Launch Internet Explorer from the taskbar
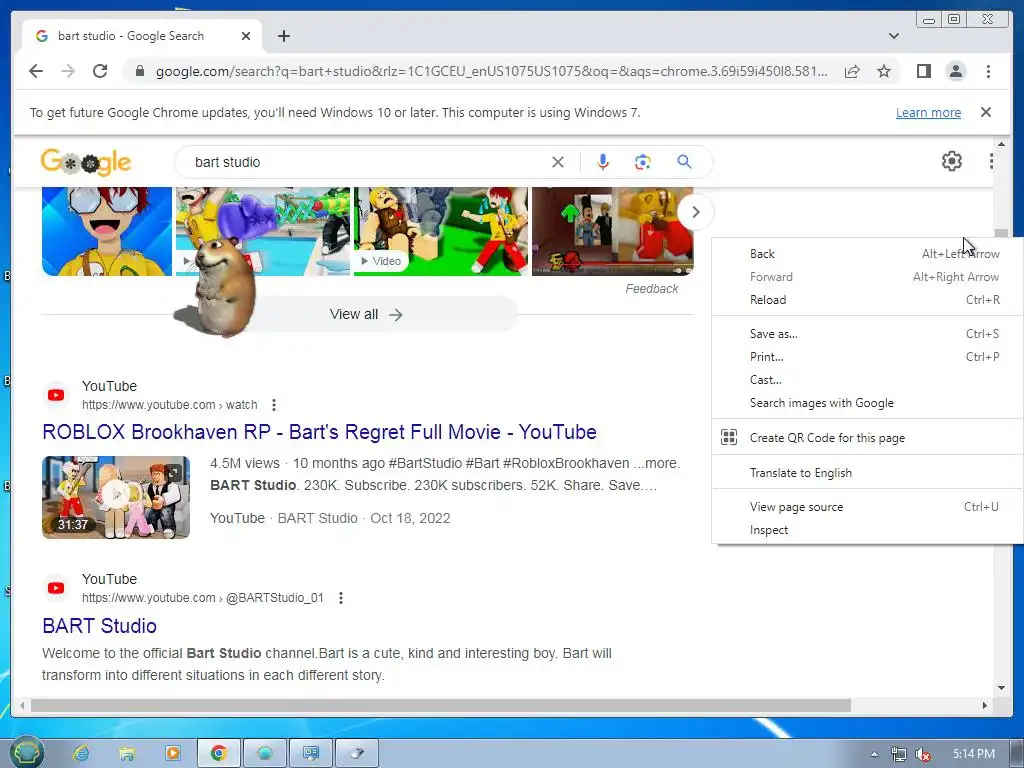The width and height of the screenshot is (1024, 768). 81,754
